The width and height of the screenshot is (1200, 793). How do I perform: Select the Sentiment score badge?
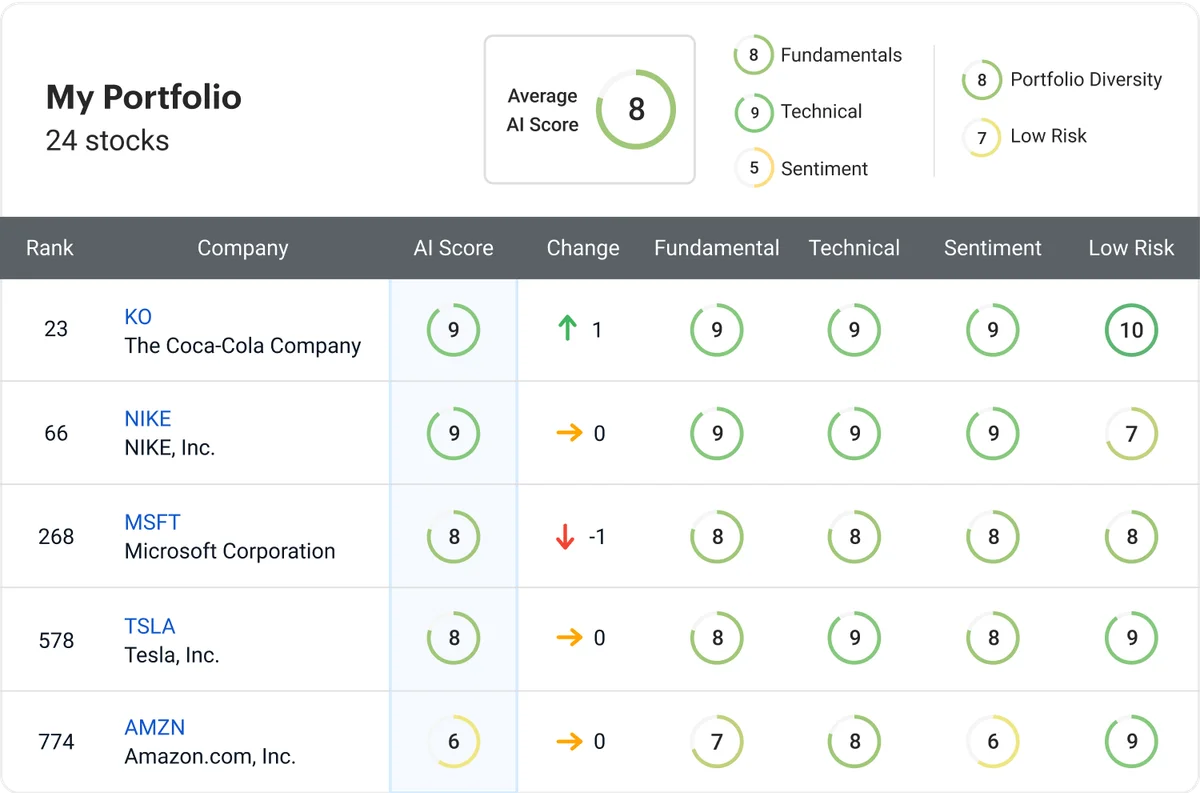tap(753, 168)
